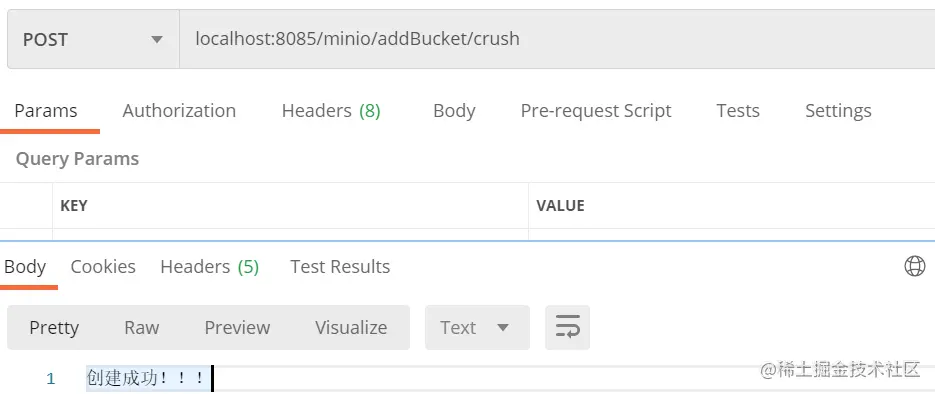Click the VALUE column header

[560, 206]
